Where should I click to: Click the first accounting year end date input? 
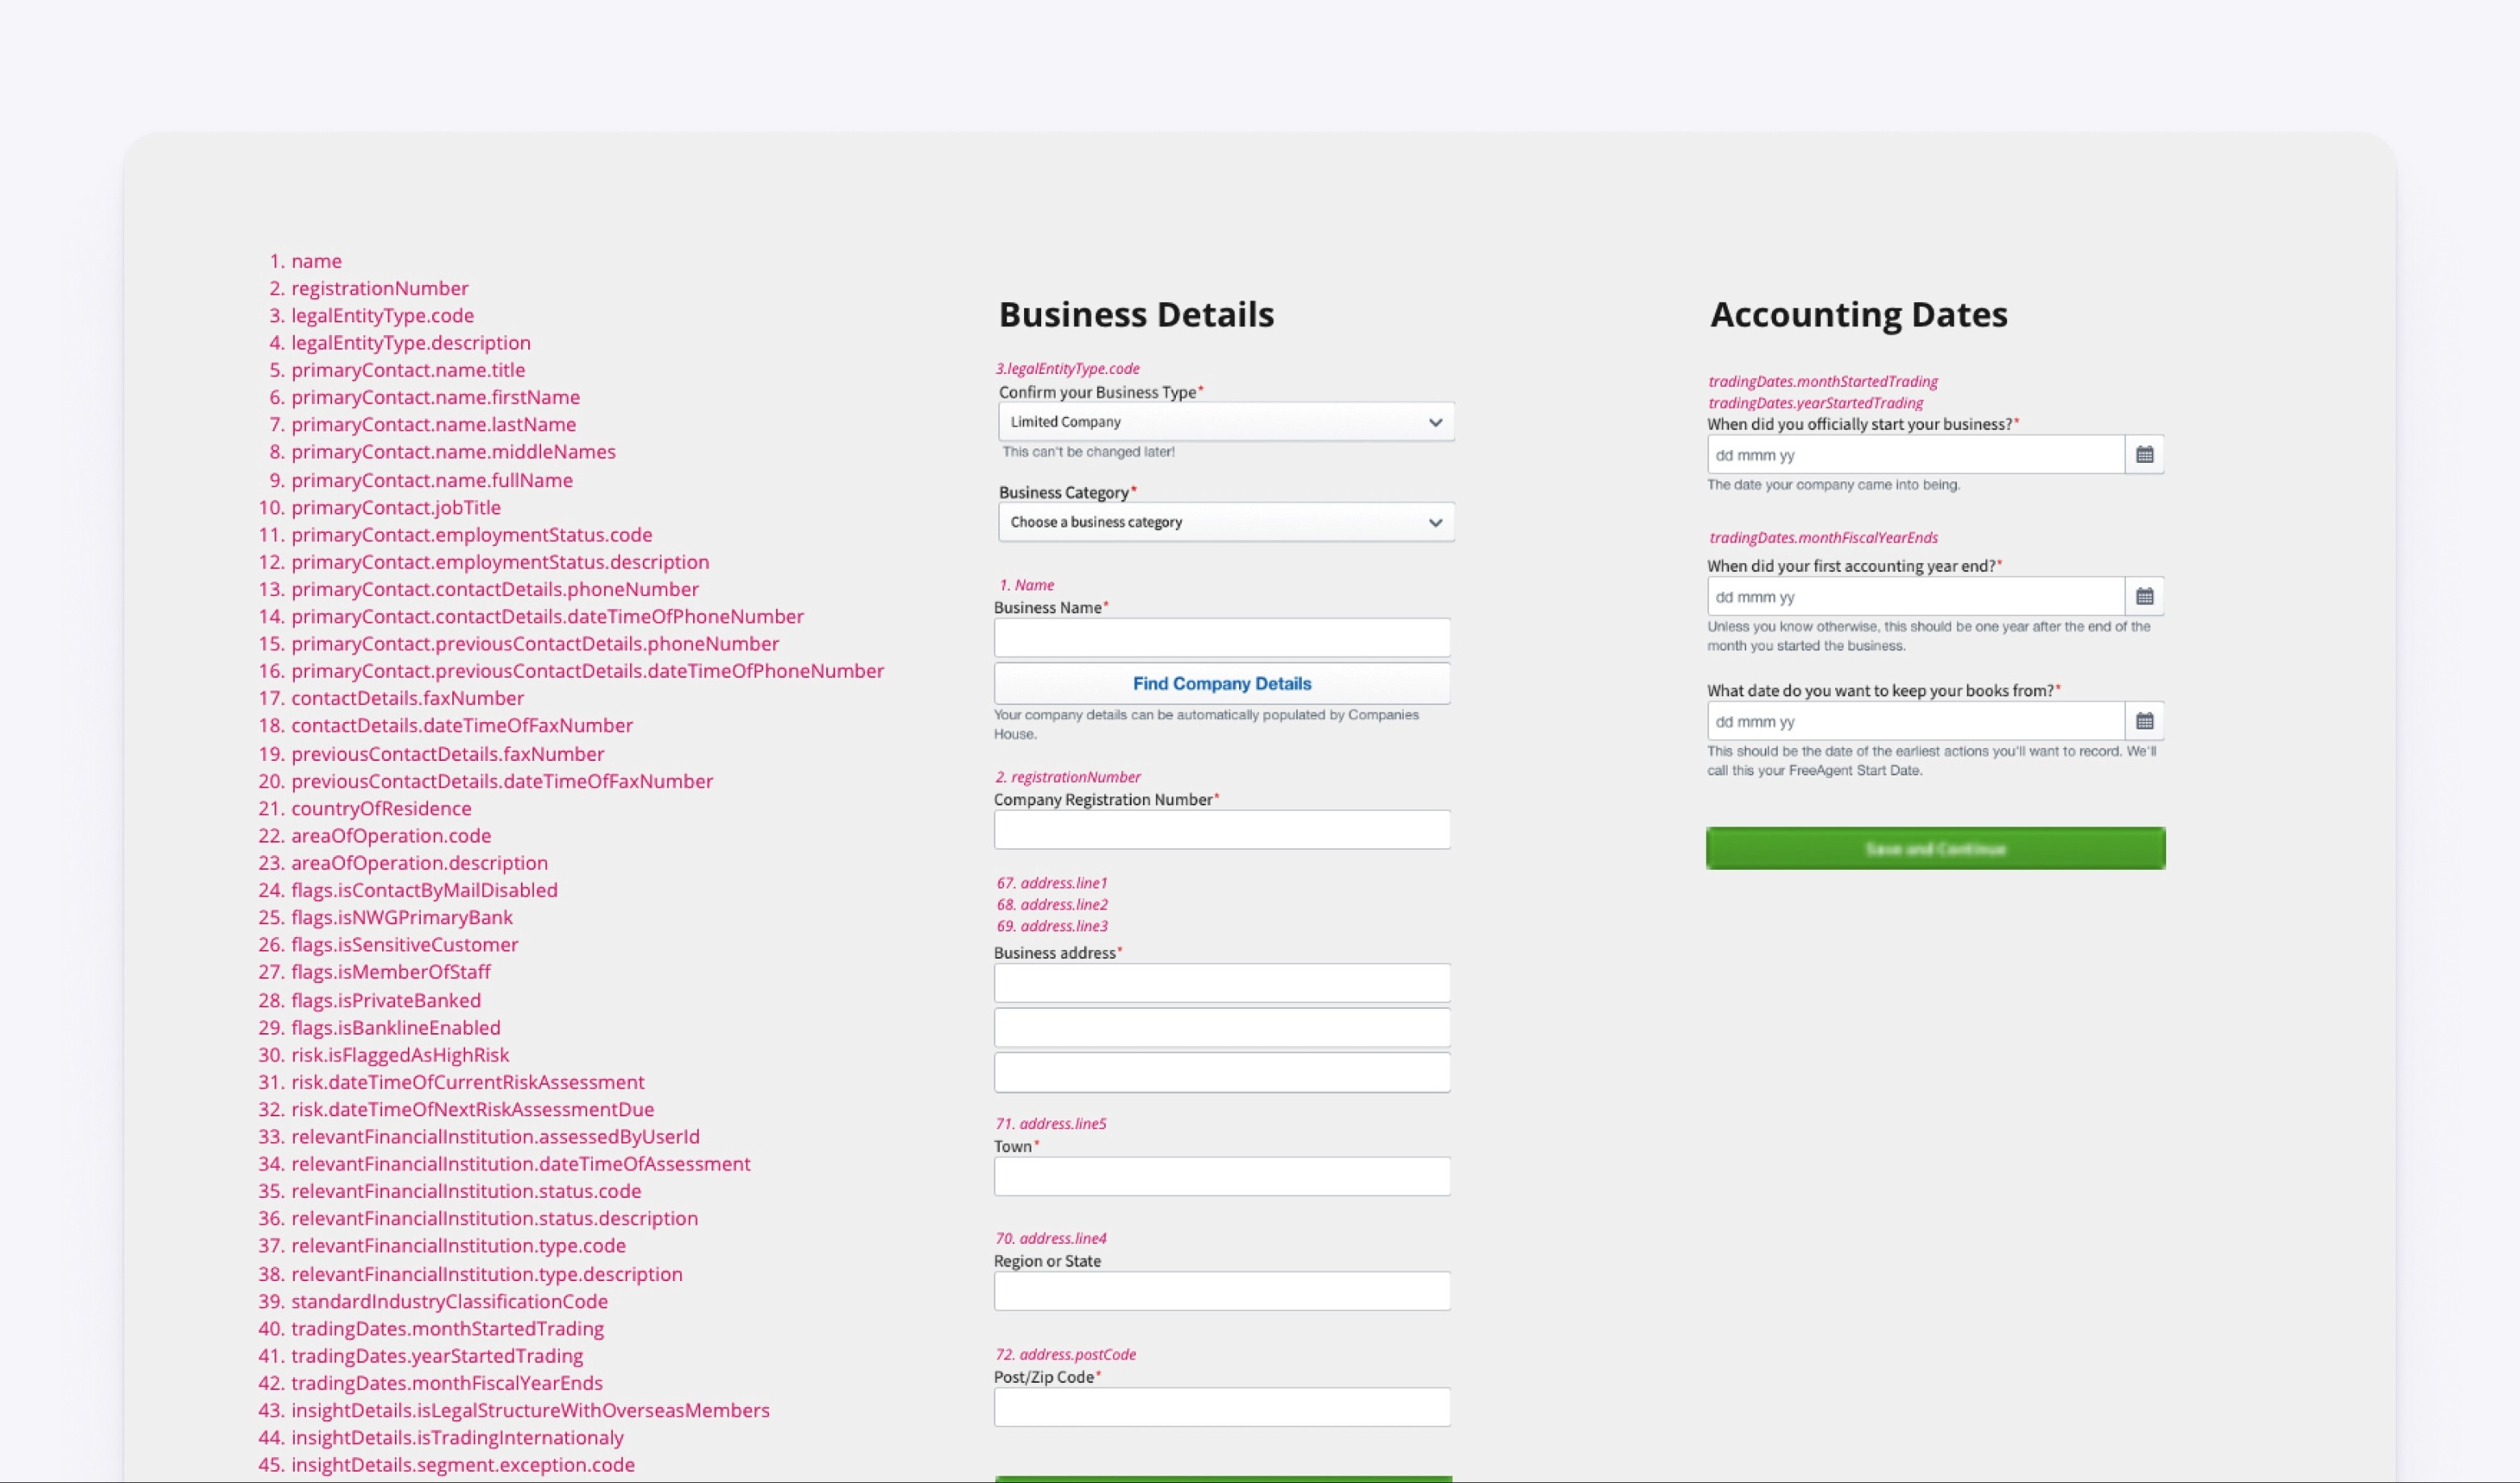tap(1914, 597)
